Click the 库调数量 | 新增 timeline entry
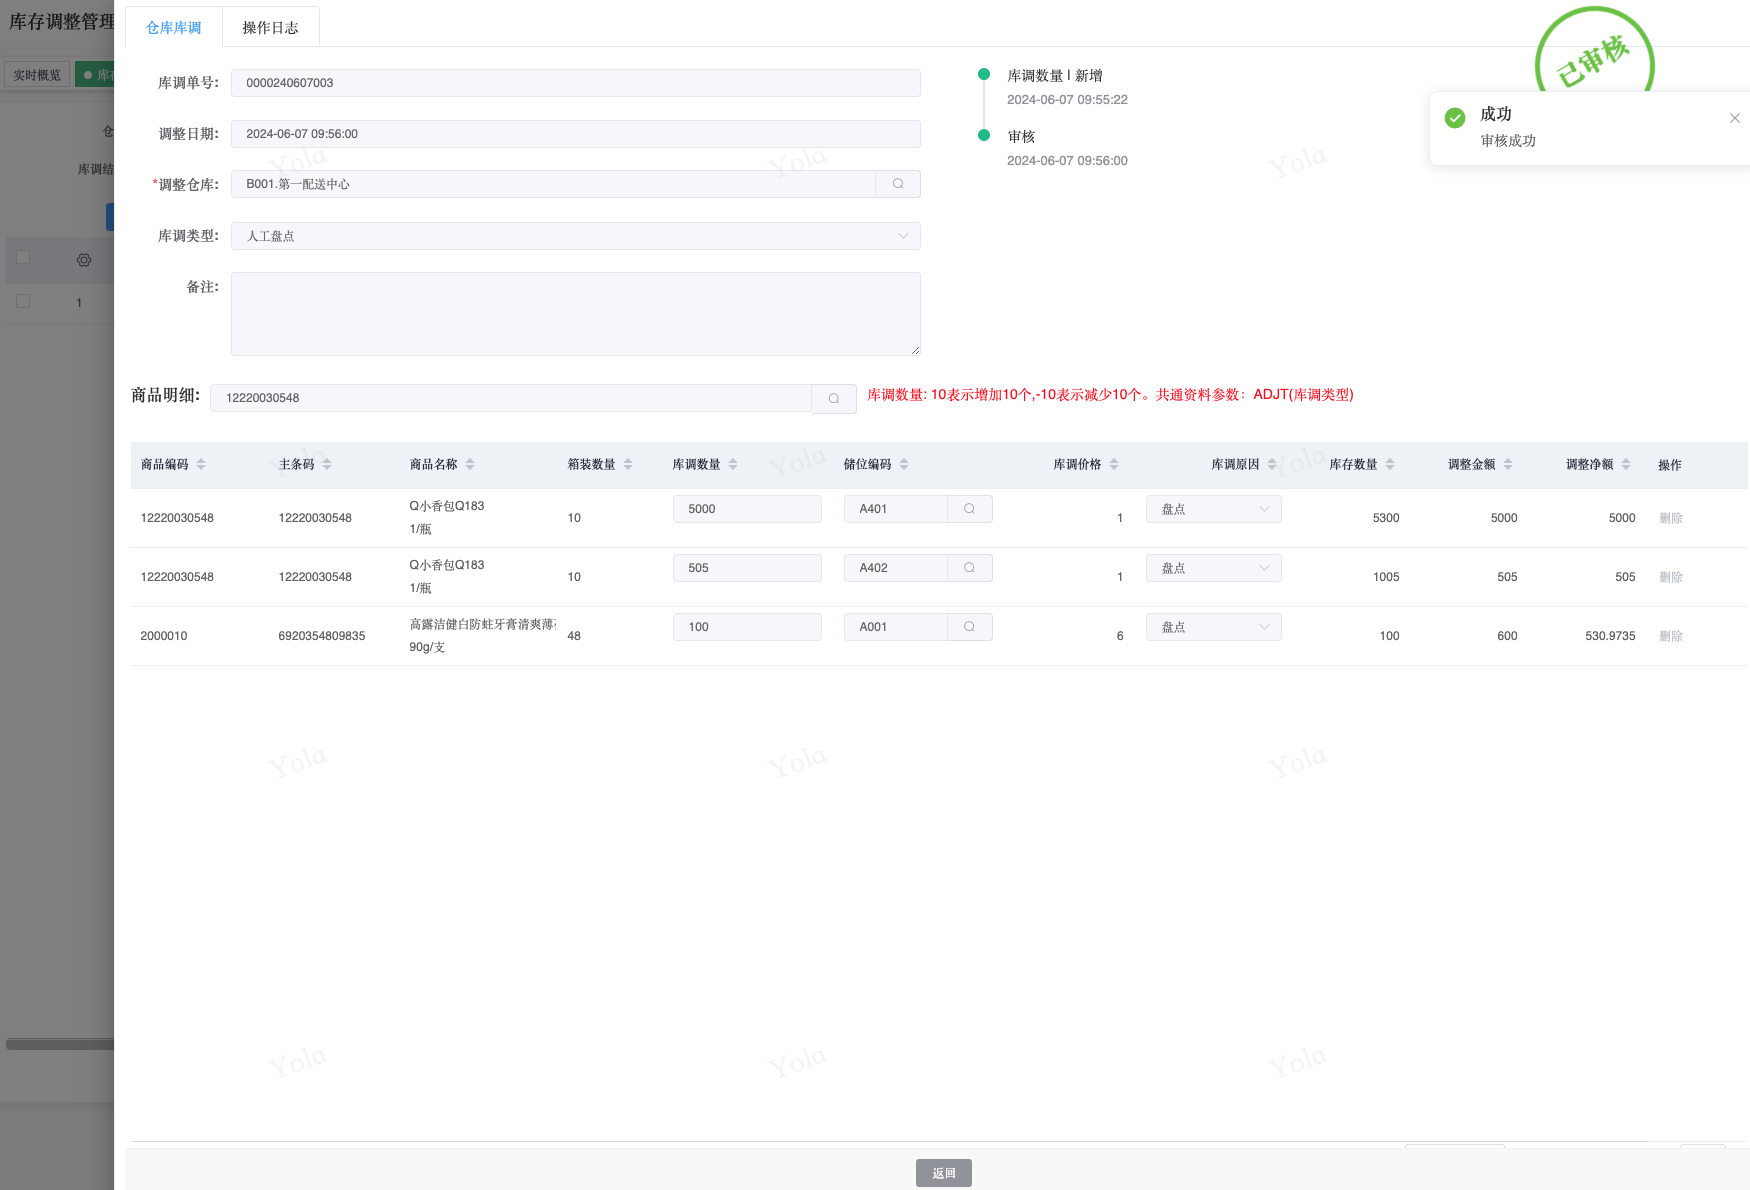 point(1055,76)
